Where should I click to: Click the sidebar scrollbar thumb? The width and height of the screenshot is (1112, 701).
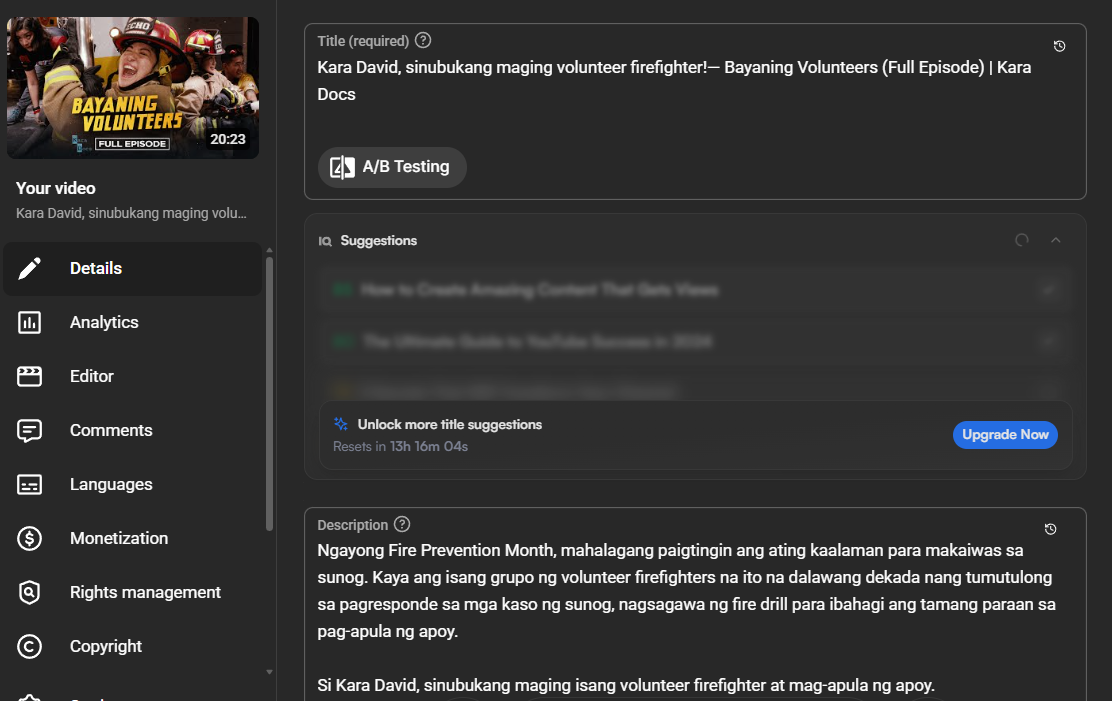click(x=269, y=394)
